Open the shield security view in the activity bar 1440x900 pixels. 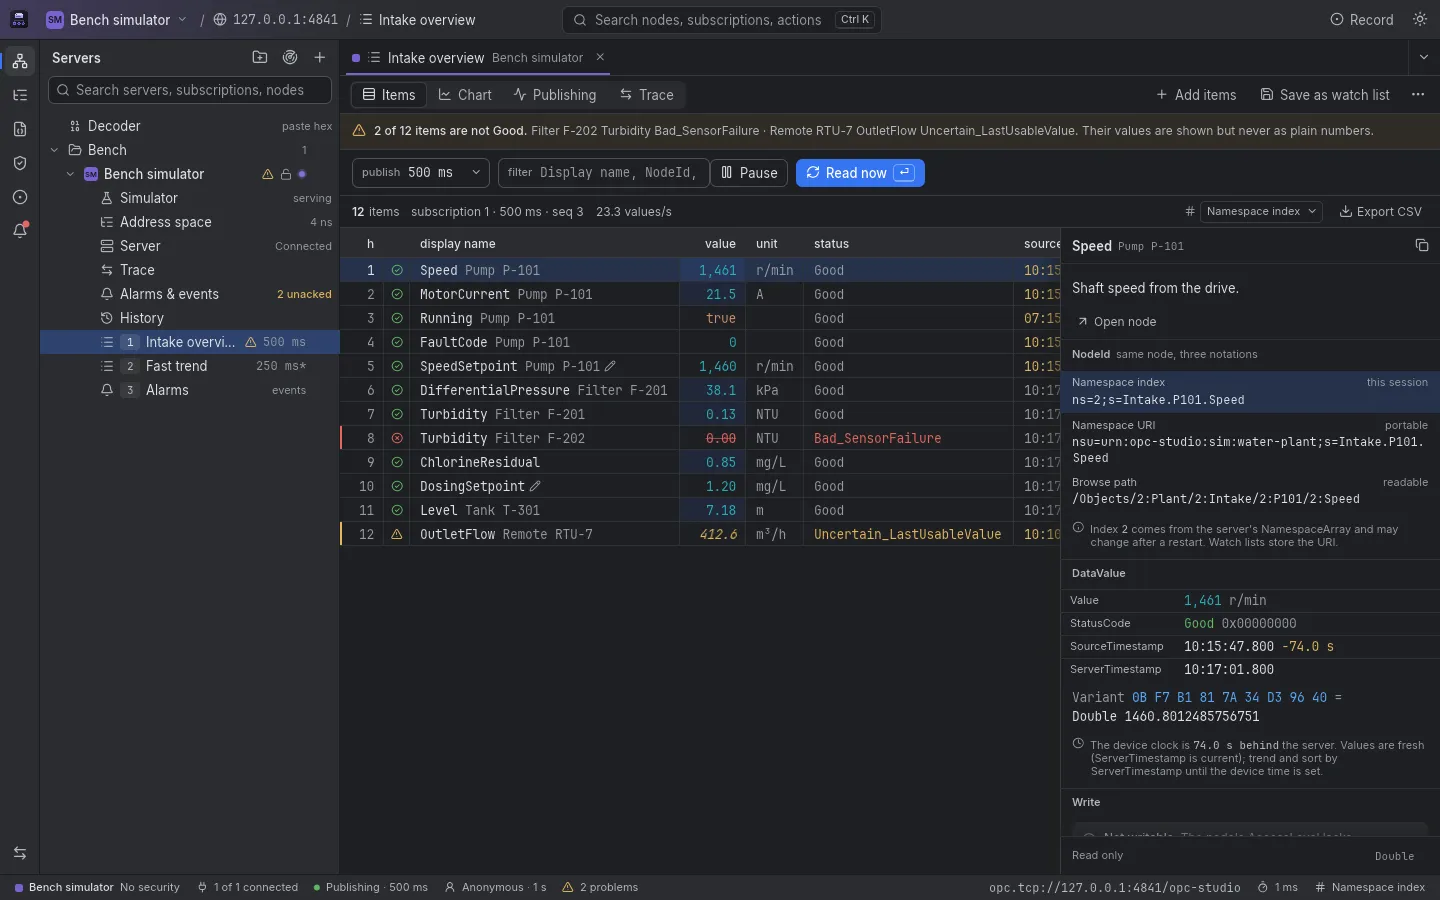tap(20, 163)
